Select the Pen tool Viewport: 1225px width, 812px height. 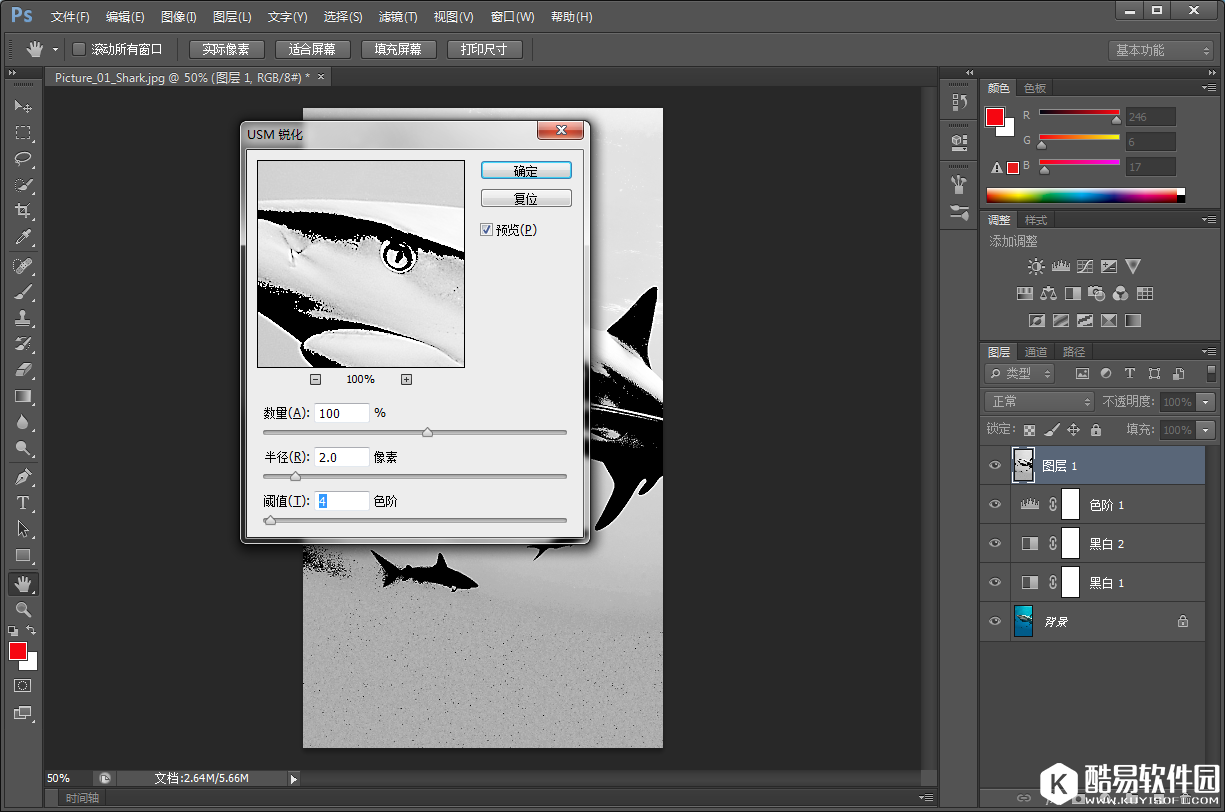click(22, 476)
